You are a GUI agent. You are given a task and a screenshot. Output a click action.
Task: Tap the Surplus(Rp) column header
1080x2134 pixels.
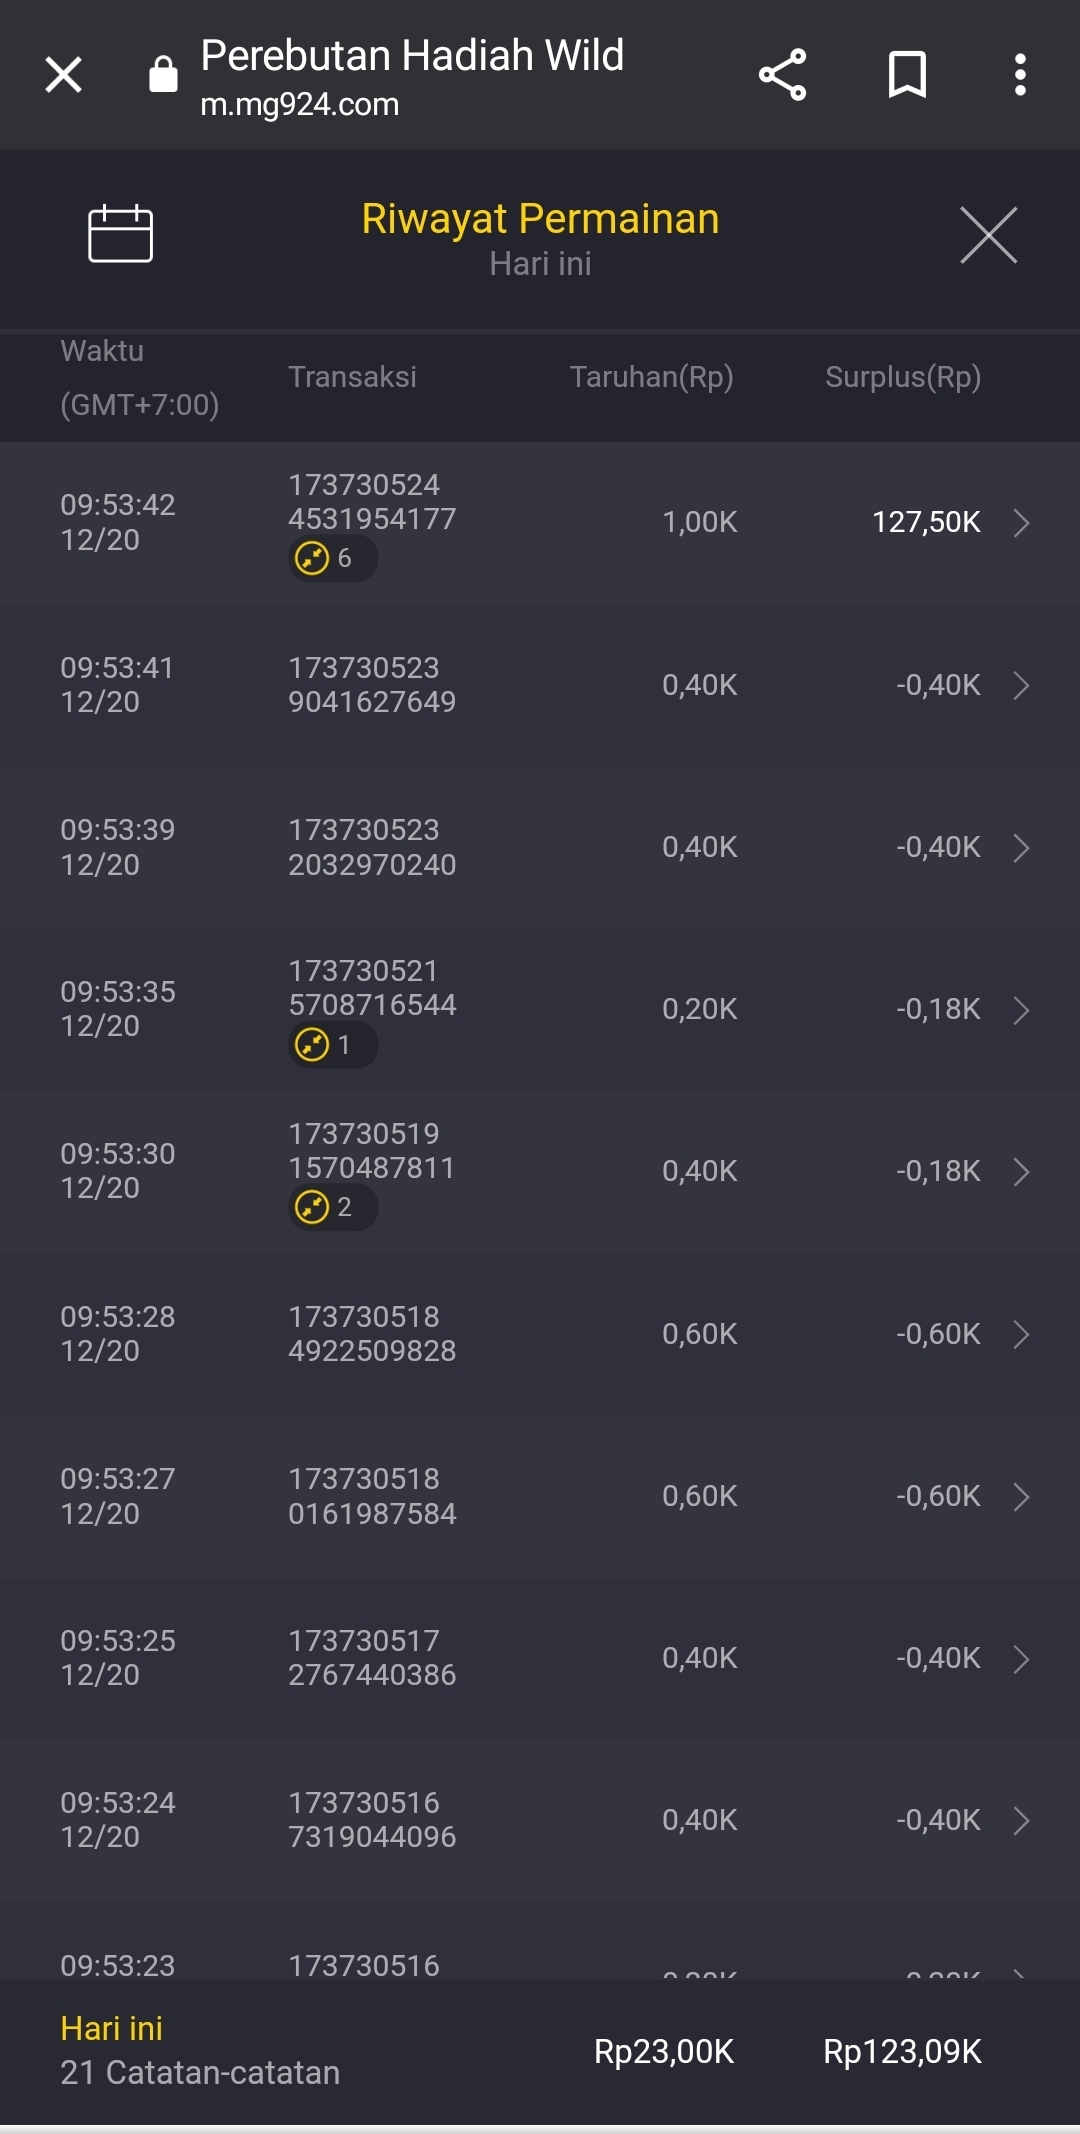(x=902, y=377)
